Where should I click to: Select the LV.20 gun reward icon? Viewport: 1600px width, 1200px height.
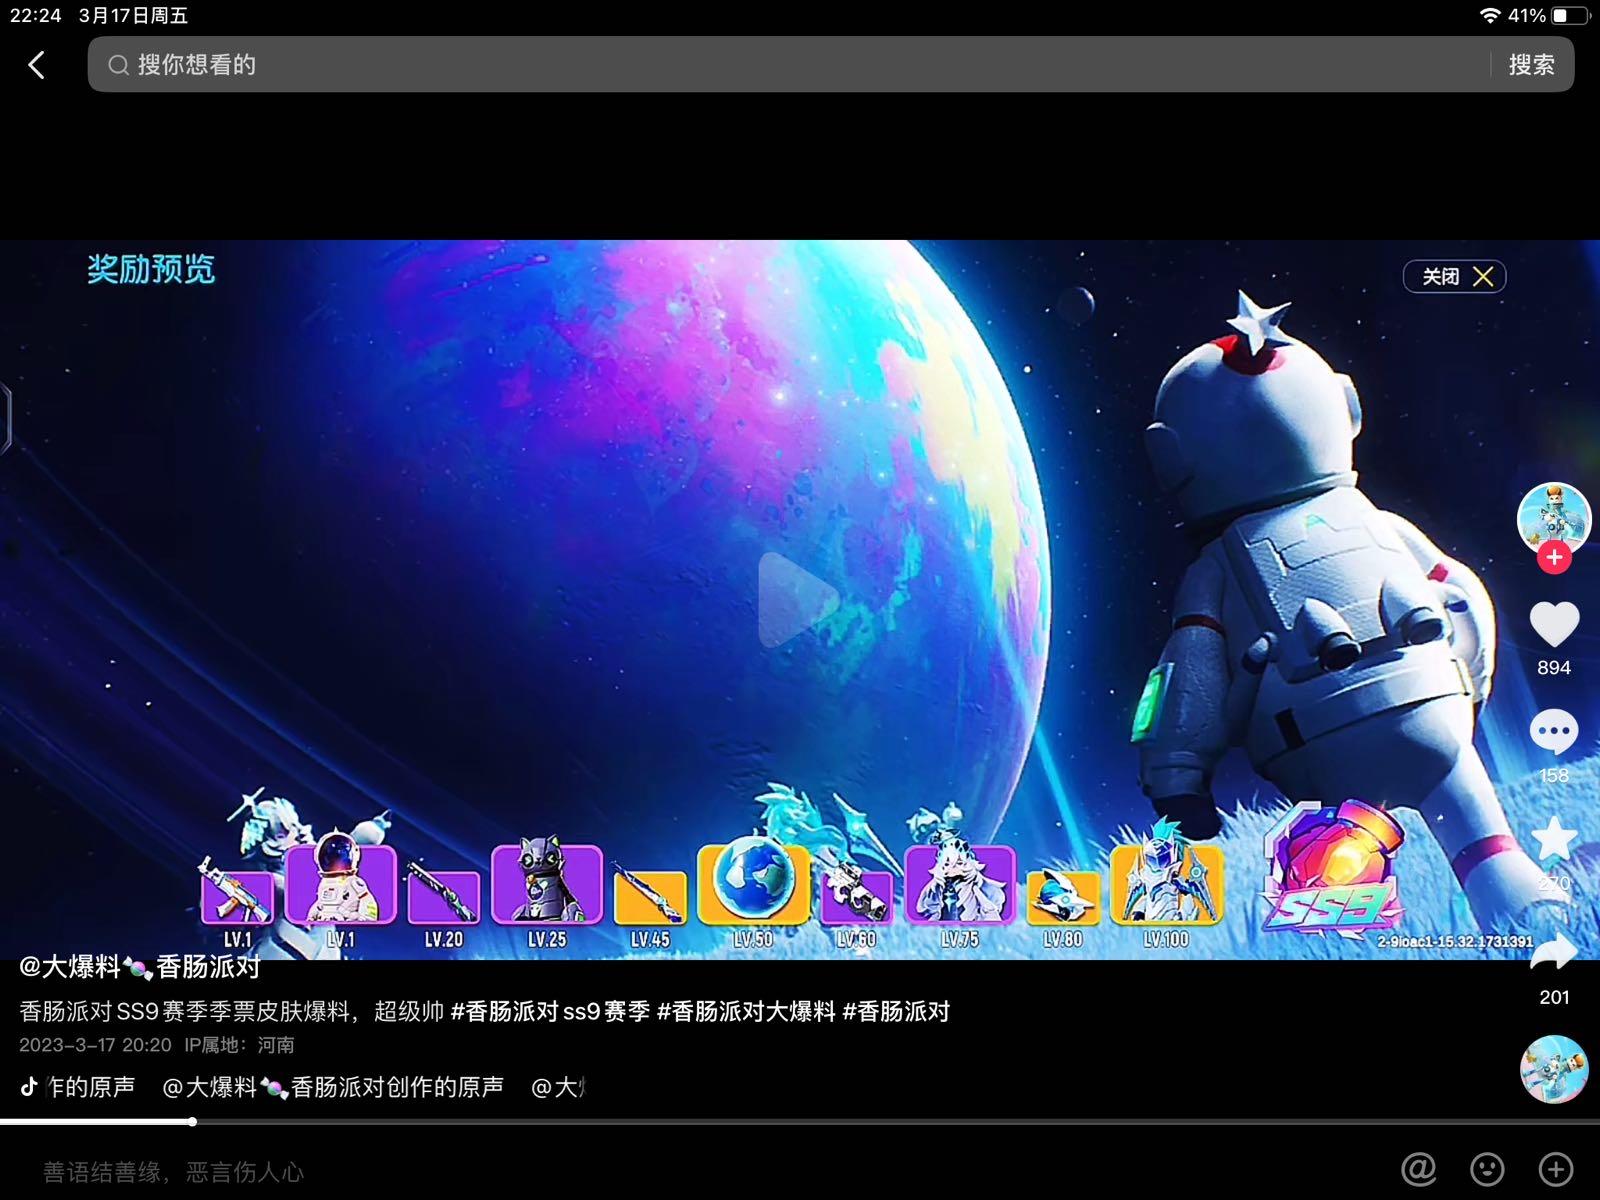(x=444, y=895)
